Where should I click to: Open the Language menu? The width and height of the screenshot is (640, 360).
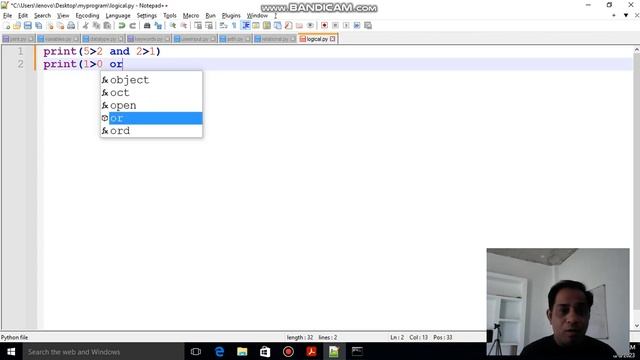(x=118, y=16)
